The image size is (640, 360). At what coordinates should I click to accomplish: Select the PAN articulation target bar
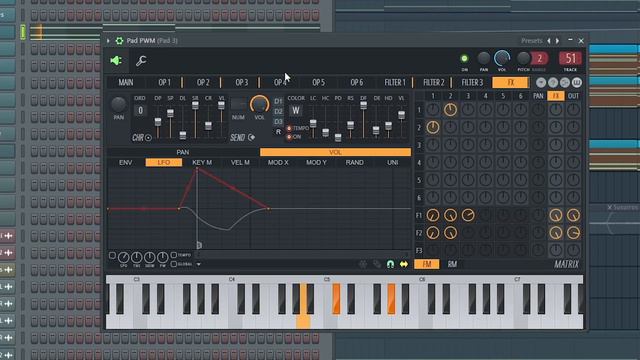pyautogui.click(x=183, y=152)
